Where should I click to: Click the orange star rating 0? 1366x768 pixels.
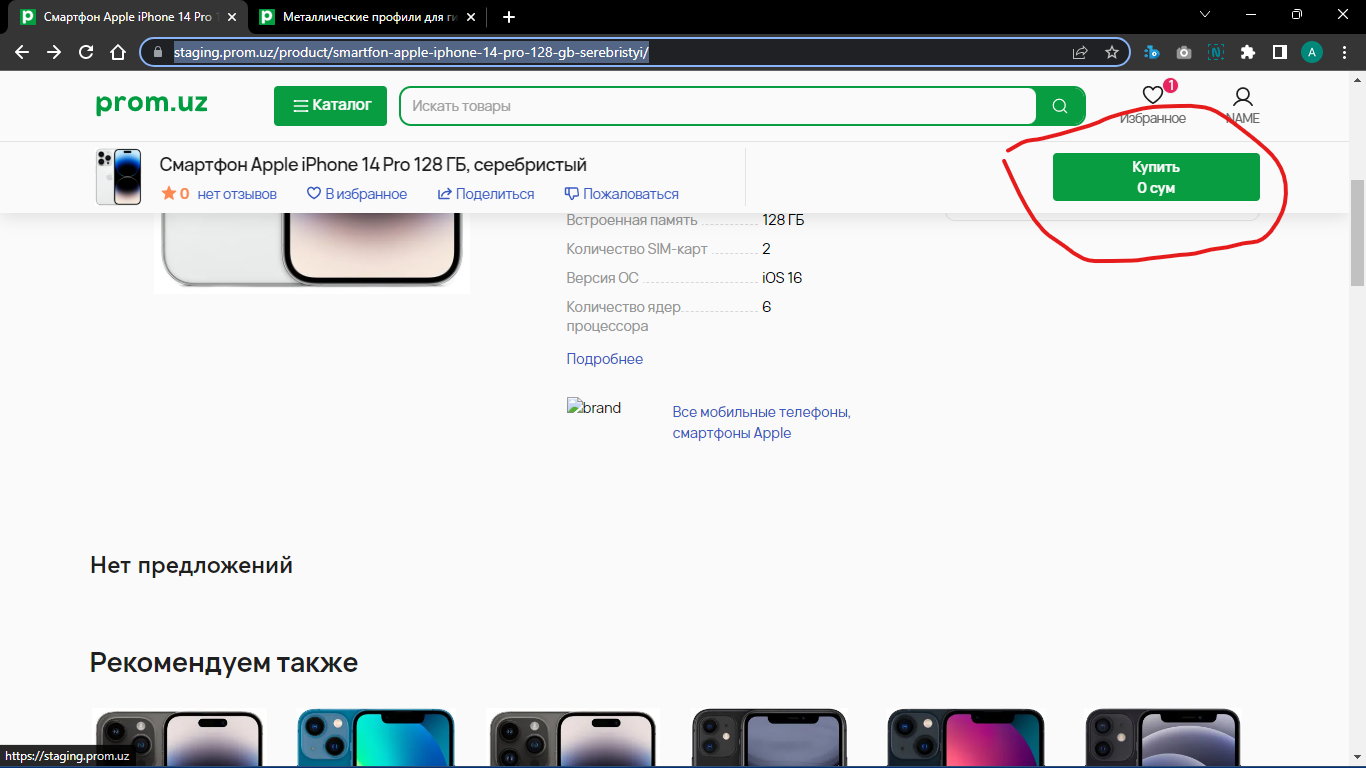176,194
